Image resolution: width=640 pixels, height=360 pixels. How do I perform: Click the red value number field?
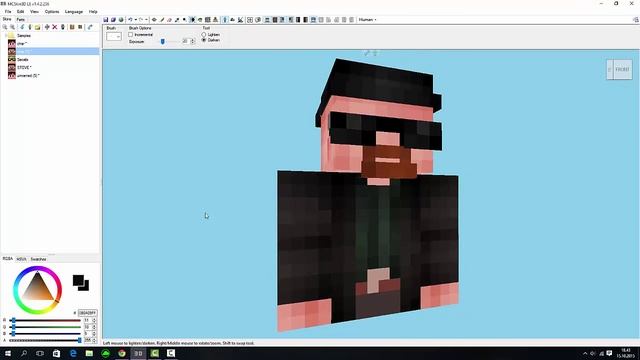click(x=87, y=320)
